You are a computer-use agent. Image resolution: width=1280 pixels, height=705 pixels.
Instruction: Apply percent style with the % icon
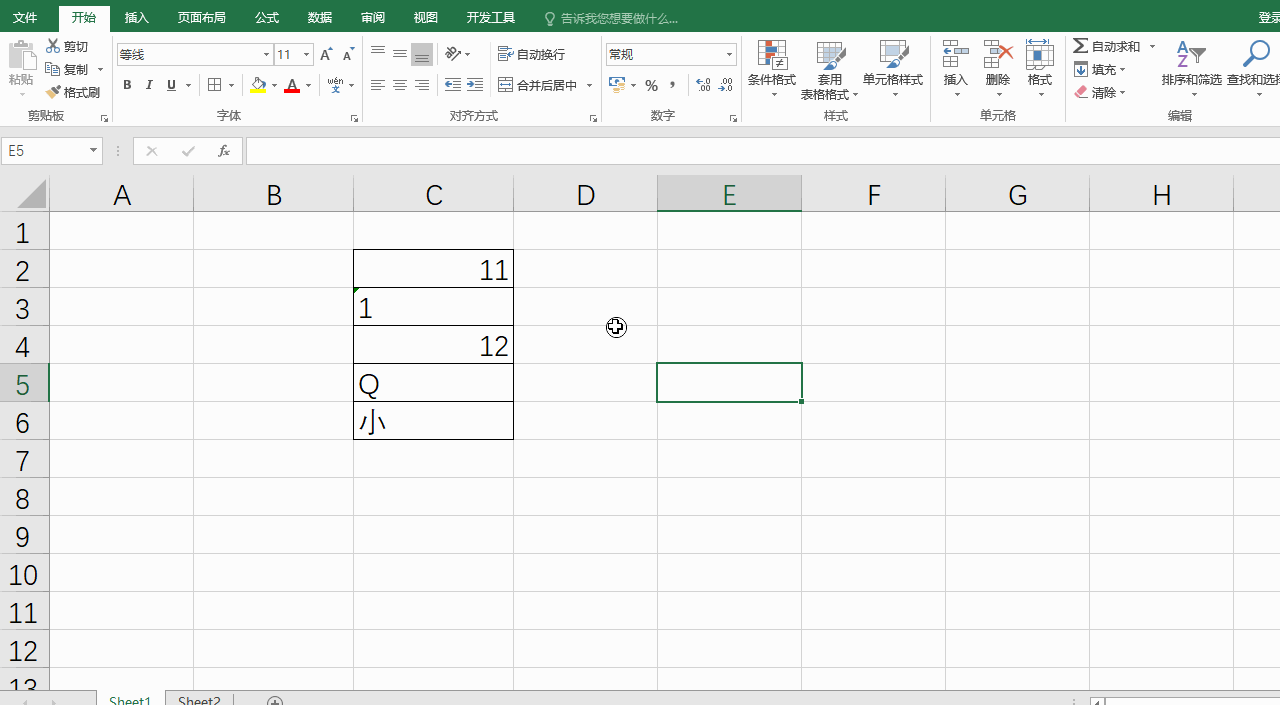(x=651, y=86)
